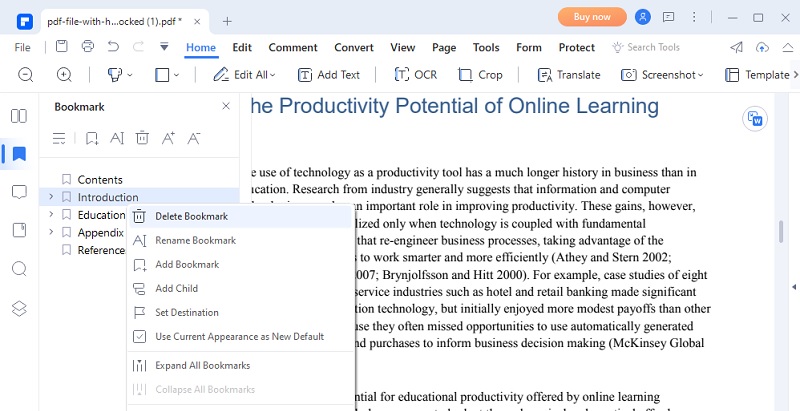Open the Protect tab
Viewport: 800px width, 411px height.
click(x=577, y=47)
